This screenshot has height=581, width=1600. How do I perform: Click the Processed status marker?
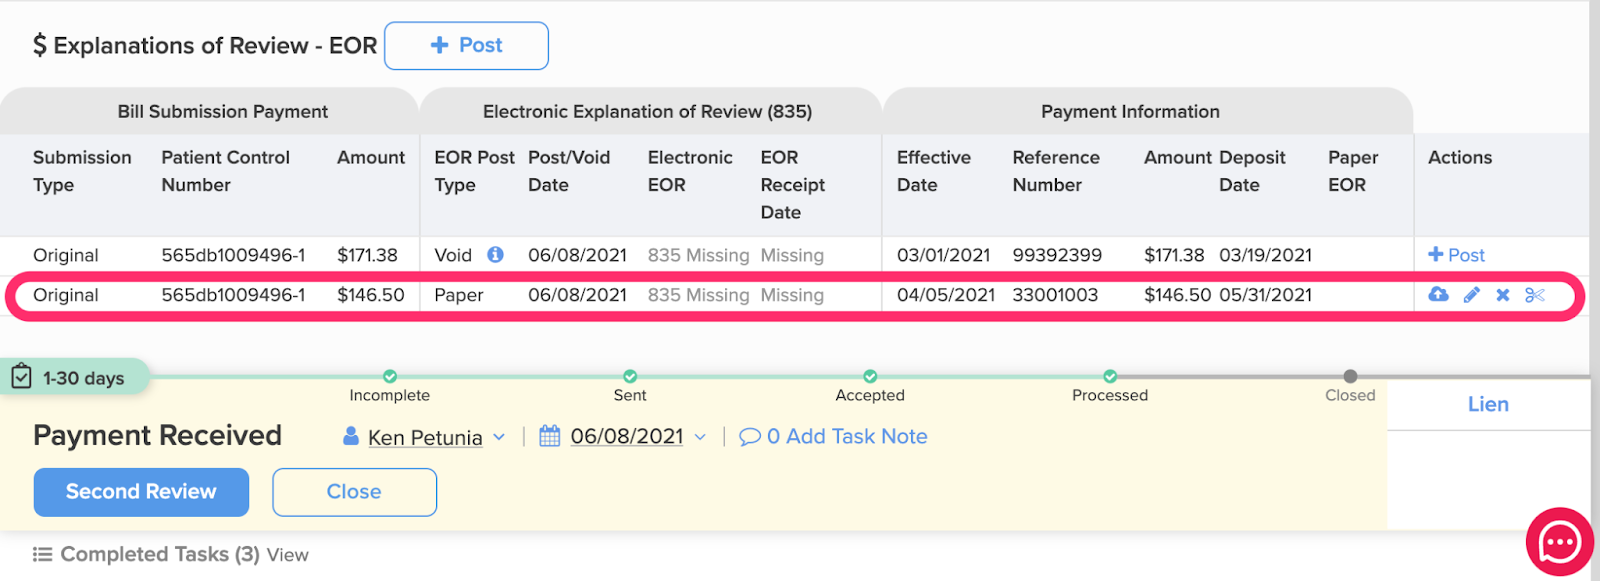tap(1110, 377)
